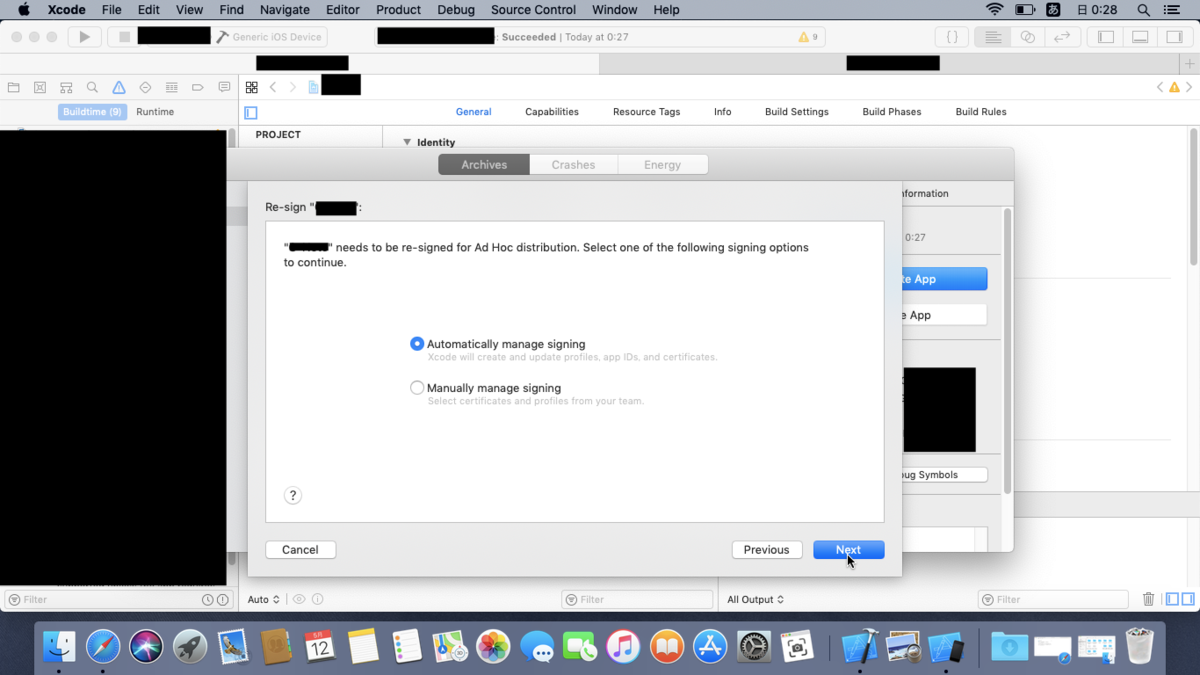The image size is (1200, 675).
Task: Open the Build Settings tab
Action: pos(797,112)
